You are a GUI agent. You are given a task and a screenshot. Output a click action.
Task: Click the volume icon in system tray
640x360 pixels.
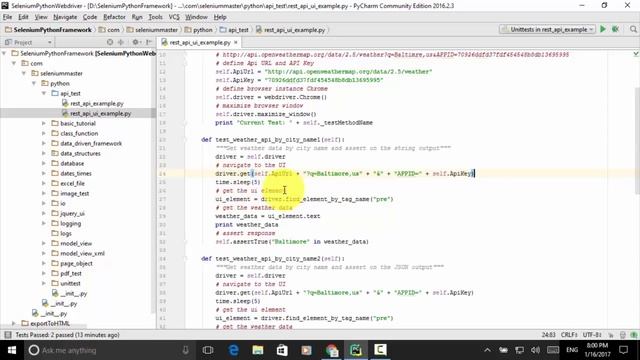coord(536,350)
